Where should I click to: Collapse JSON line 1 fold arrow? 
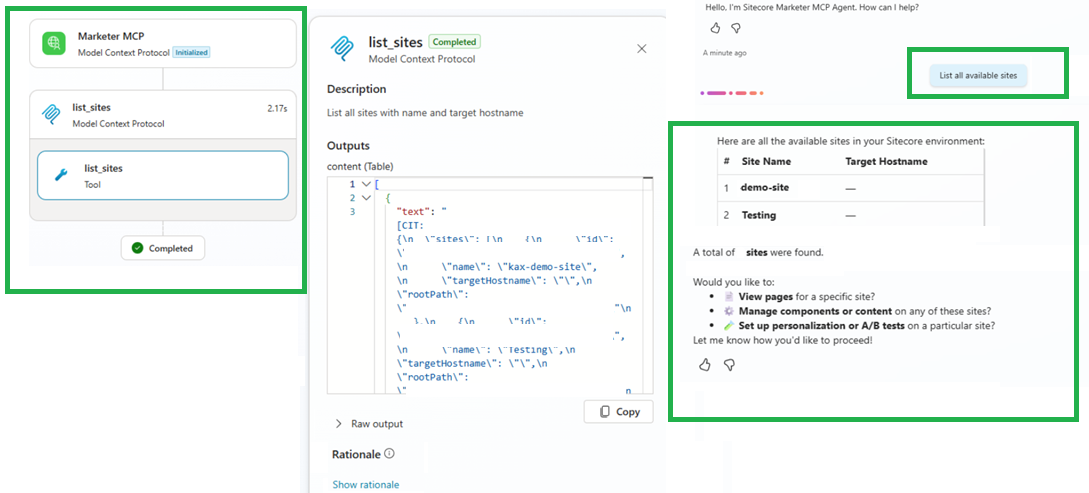[366, 184]
